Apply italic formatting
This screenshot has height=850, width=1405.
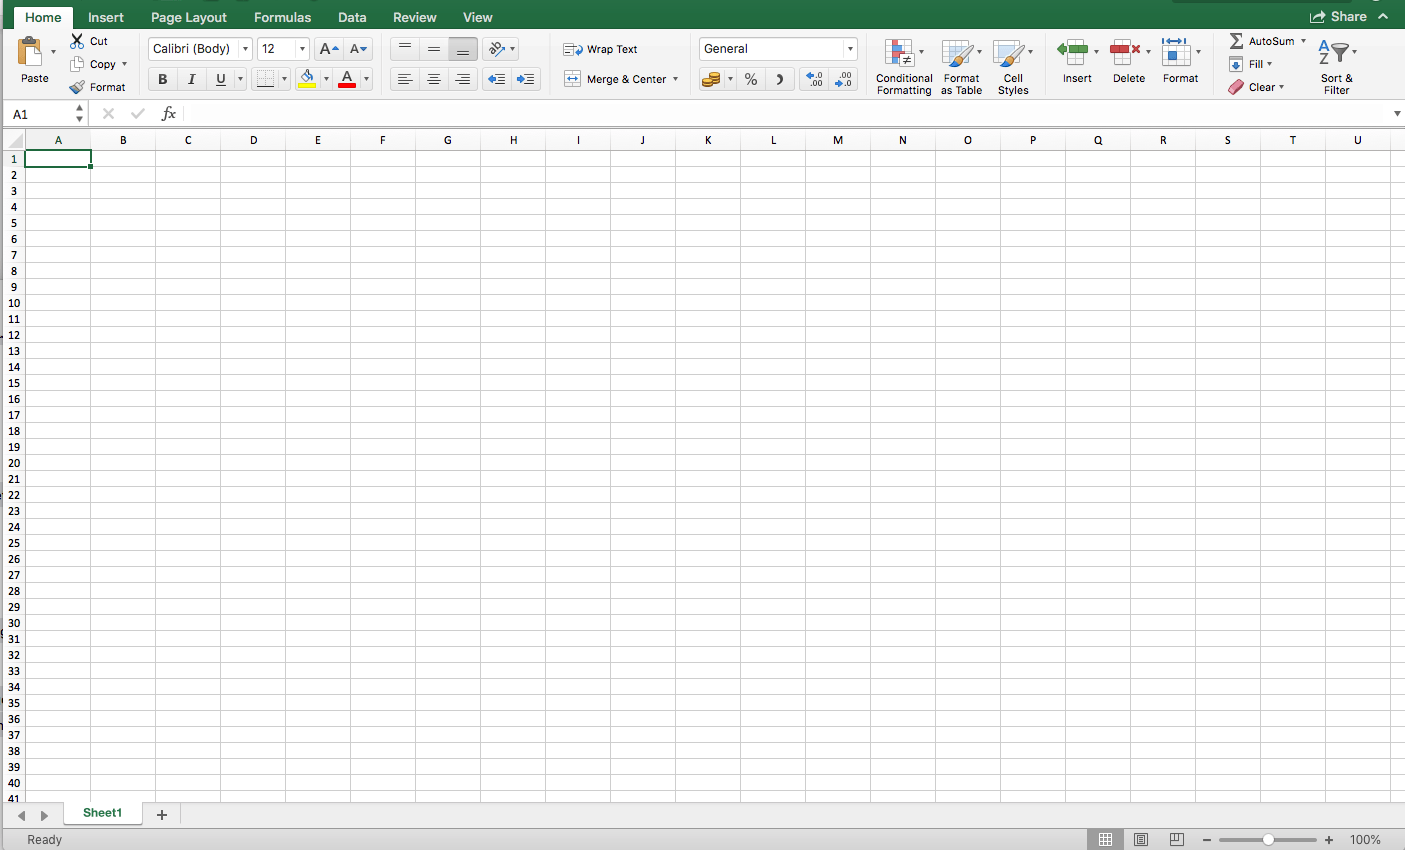191,79
